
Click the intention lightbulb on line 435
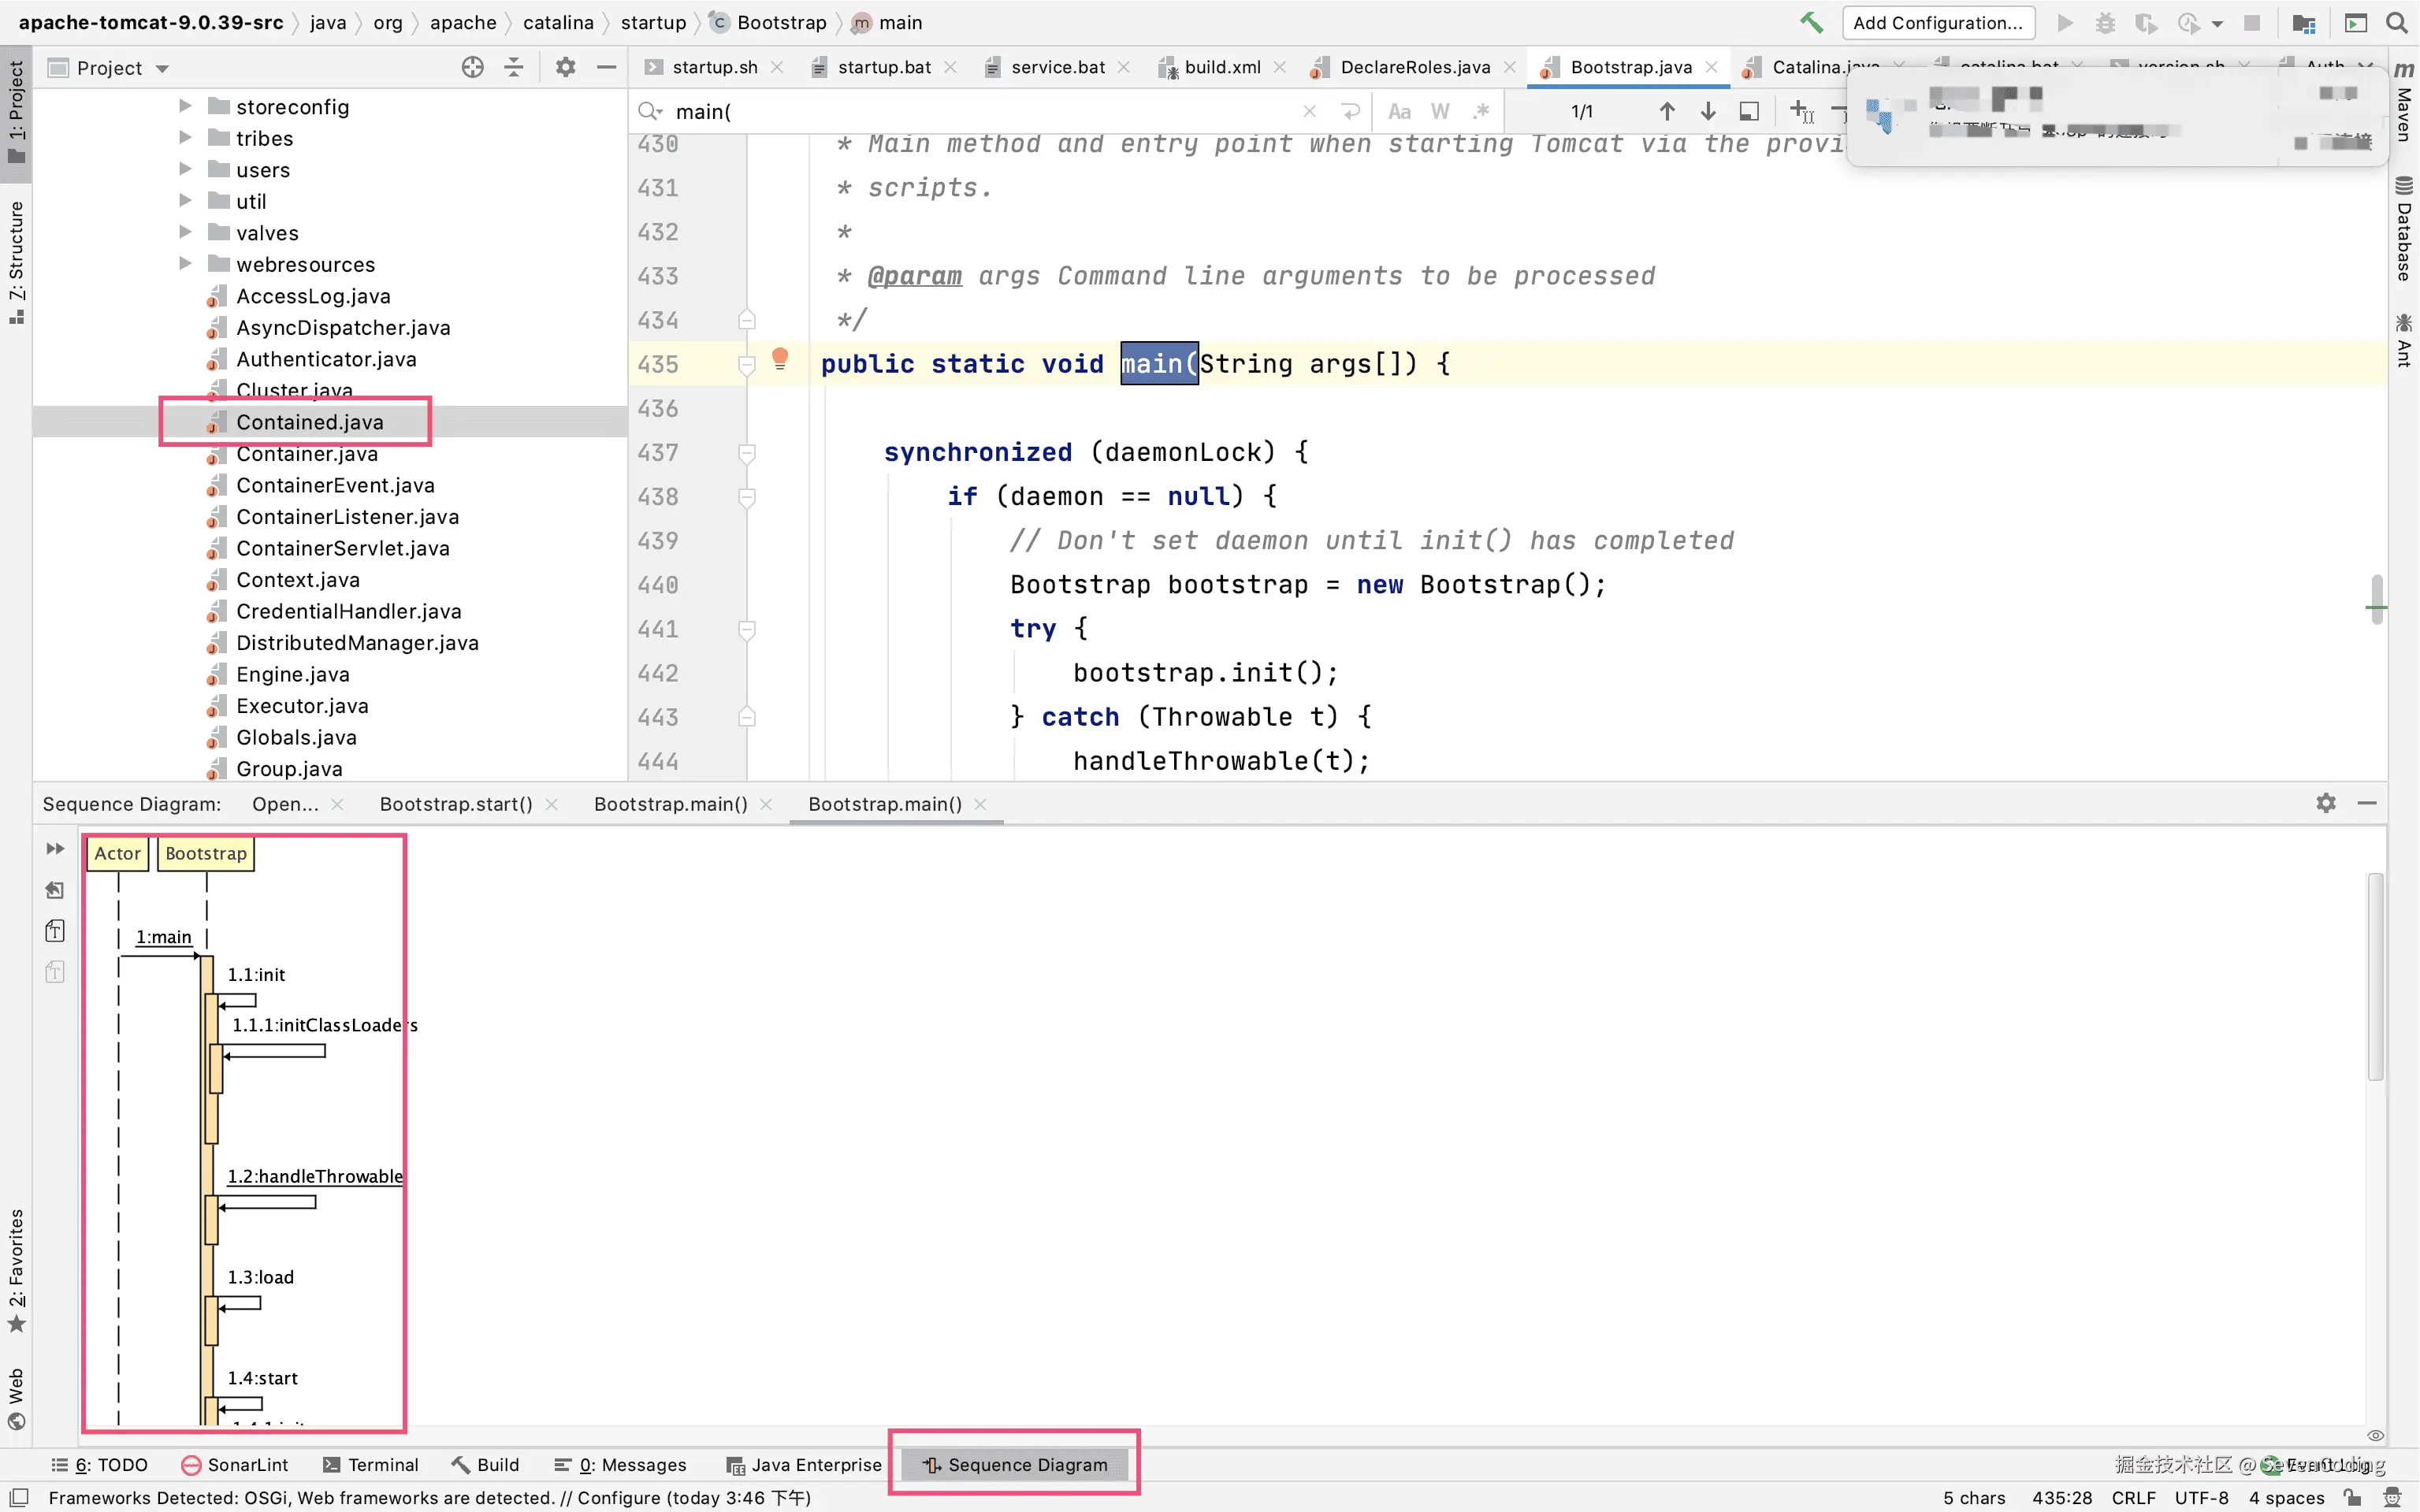tap(780, 358)
